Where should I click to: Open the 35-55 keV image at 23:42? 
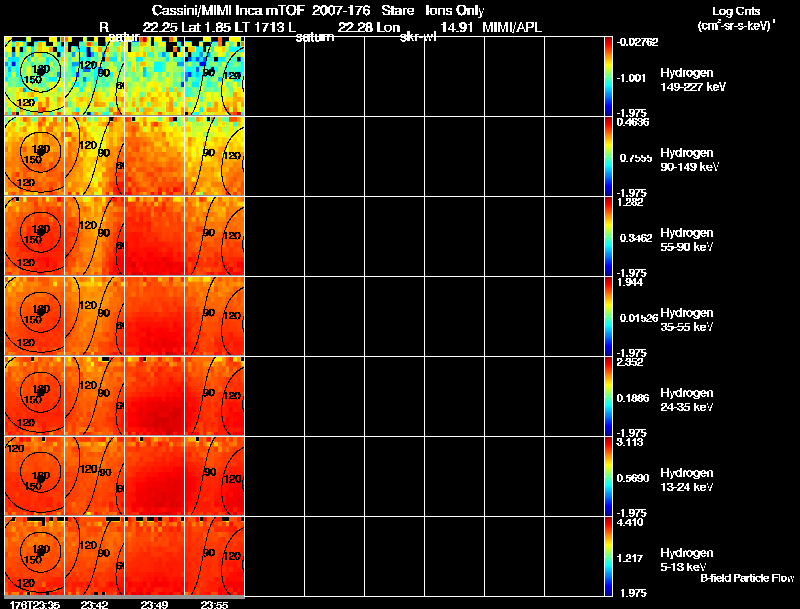[x=94, y=317]
